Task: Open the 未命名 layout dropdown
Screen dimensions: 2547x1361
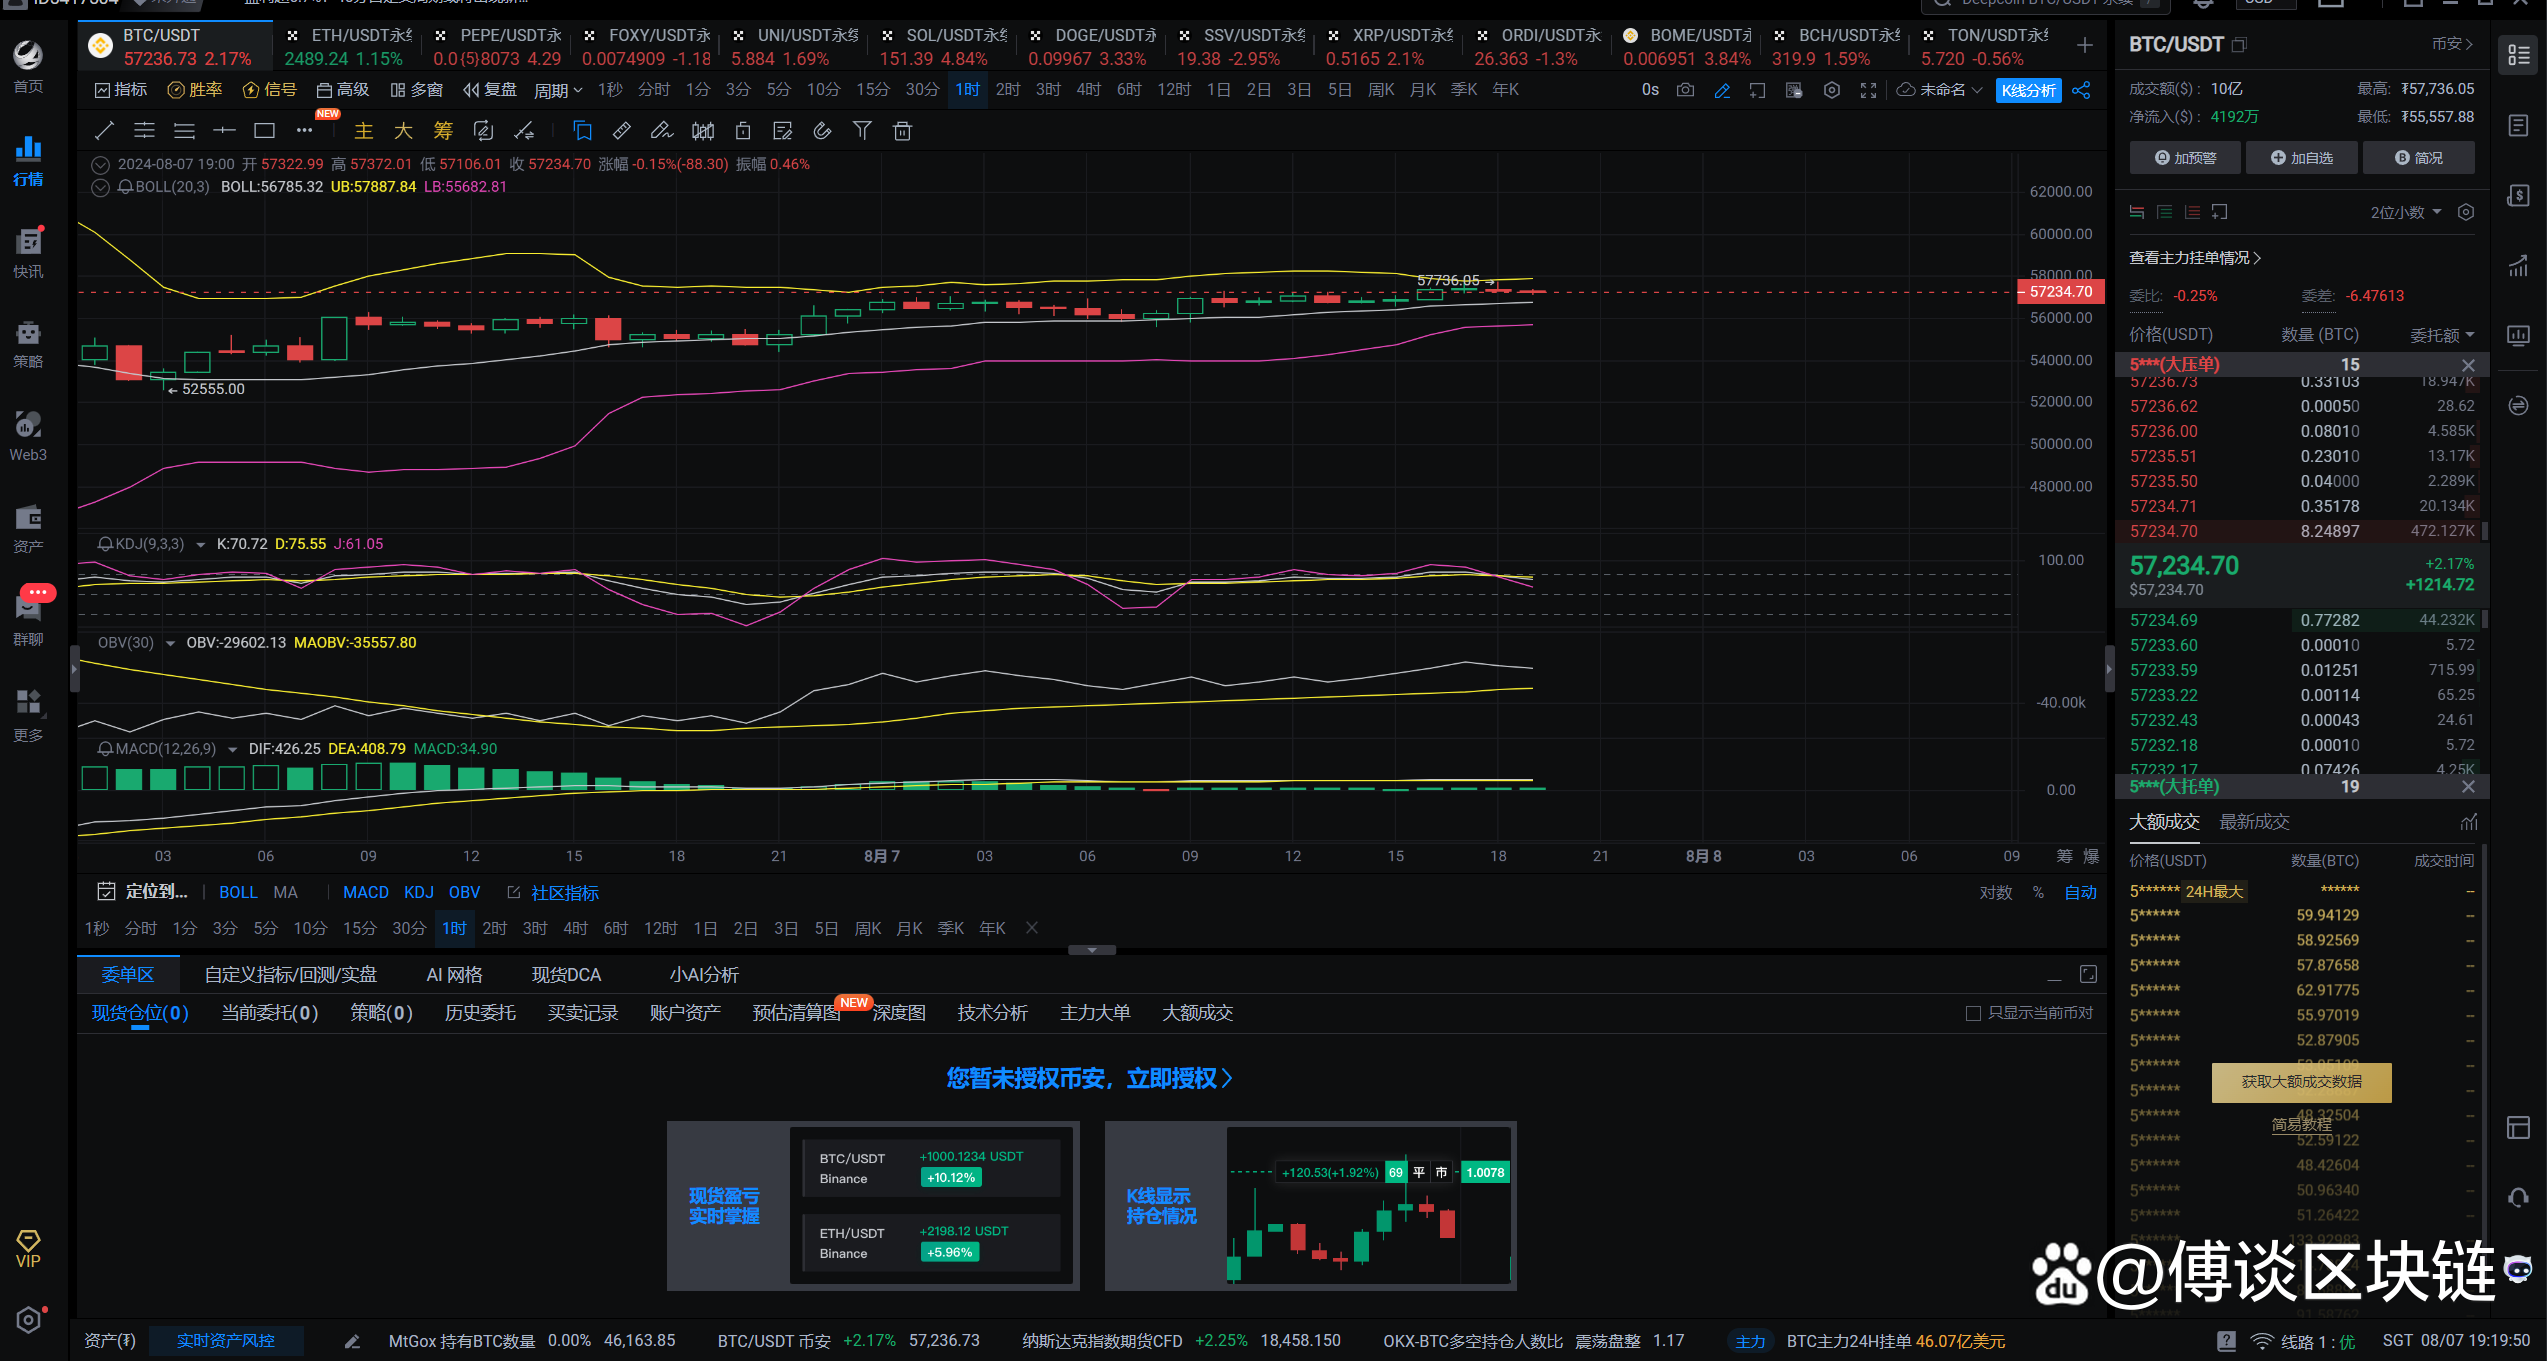Action: pos(1940,90)
